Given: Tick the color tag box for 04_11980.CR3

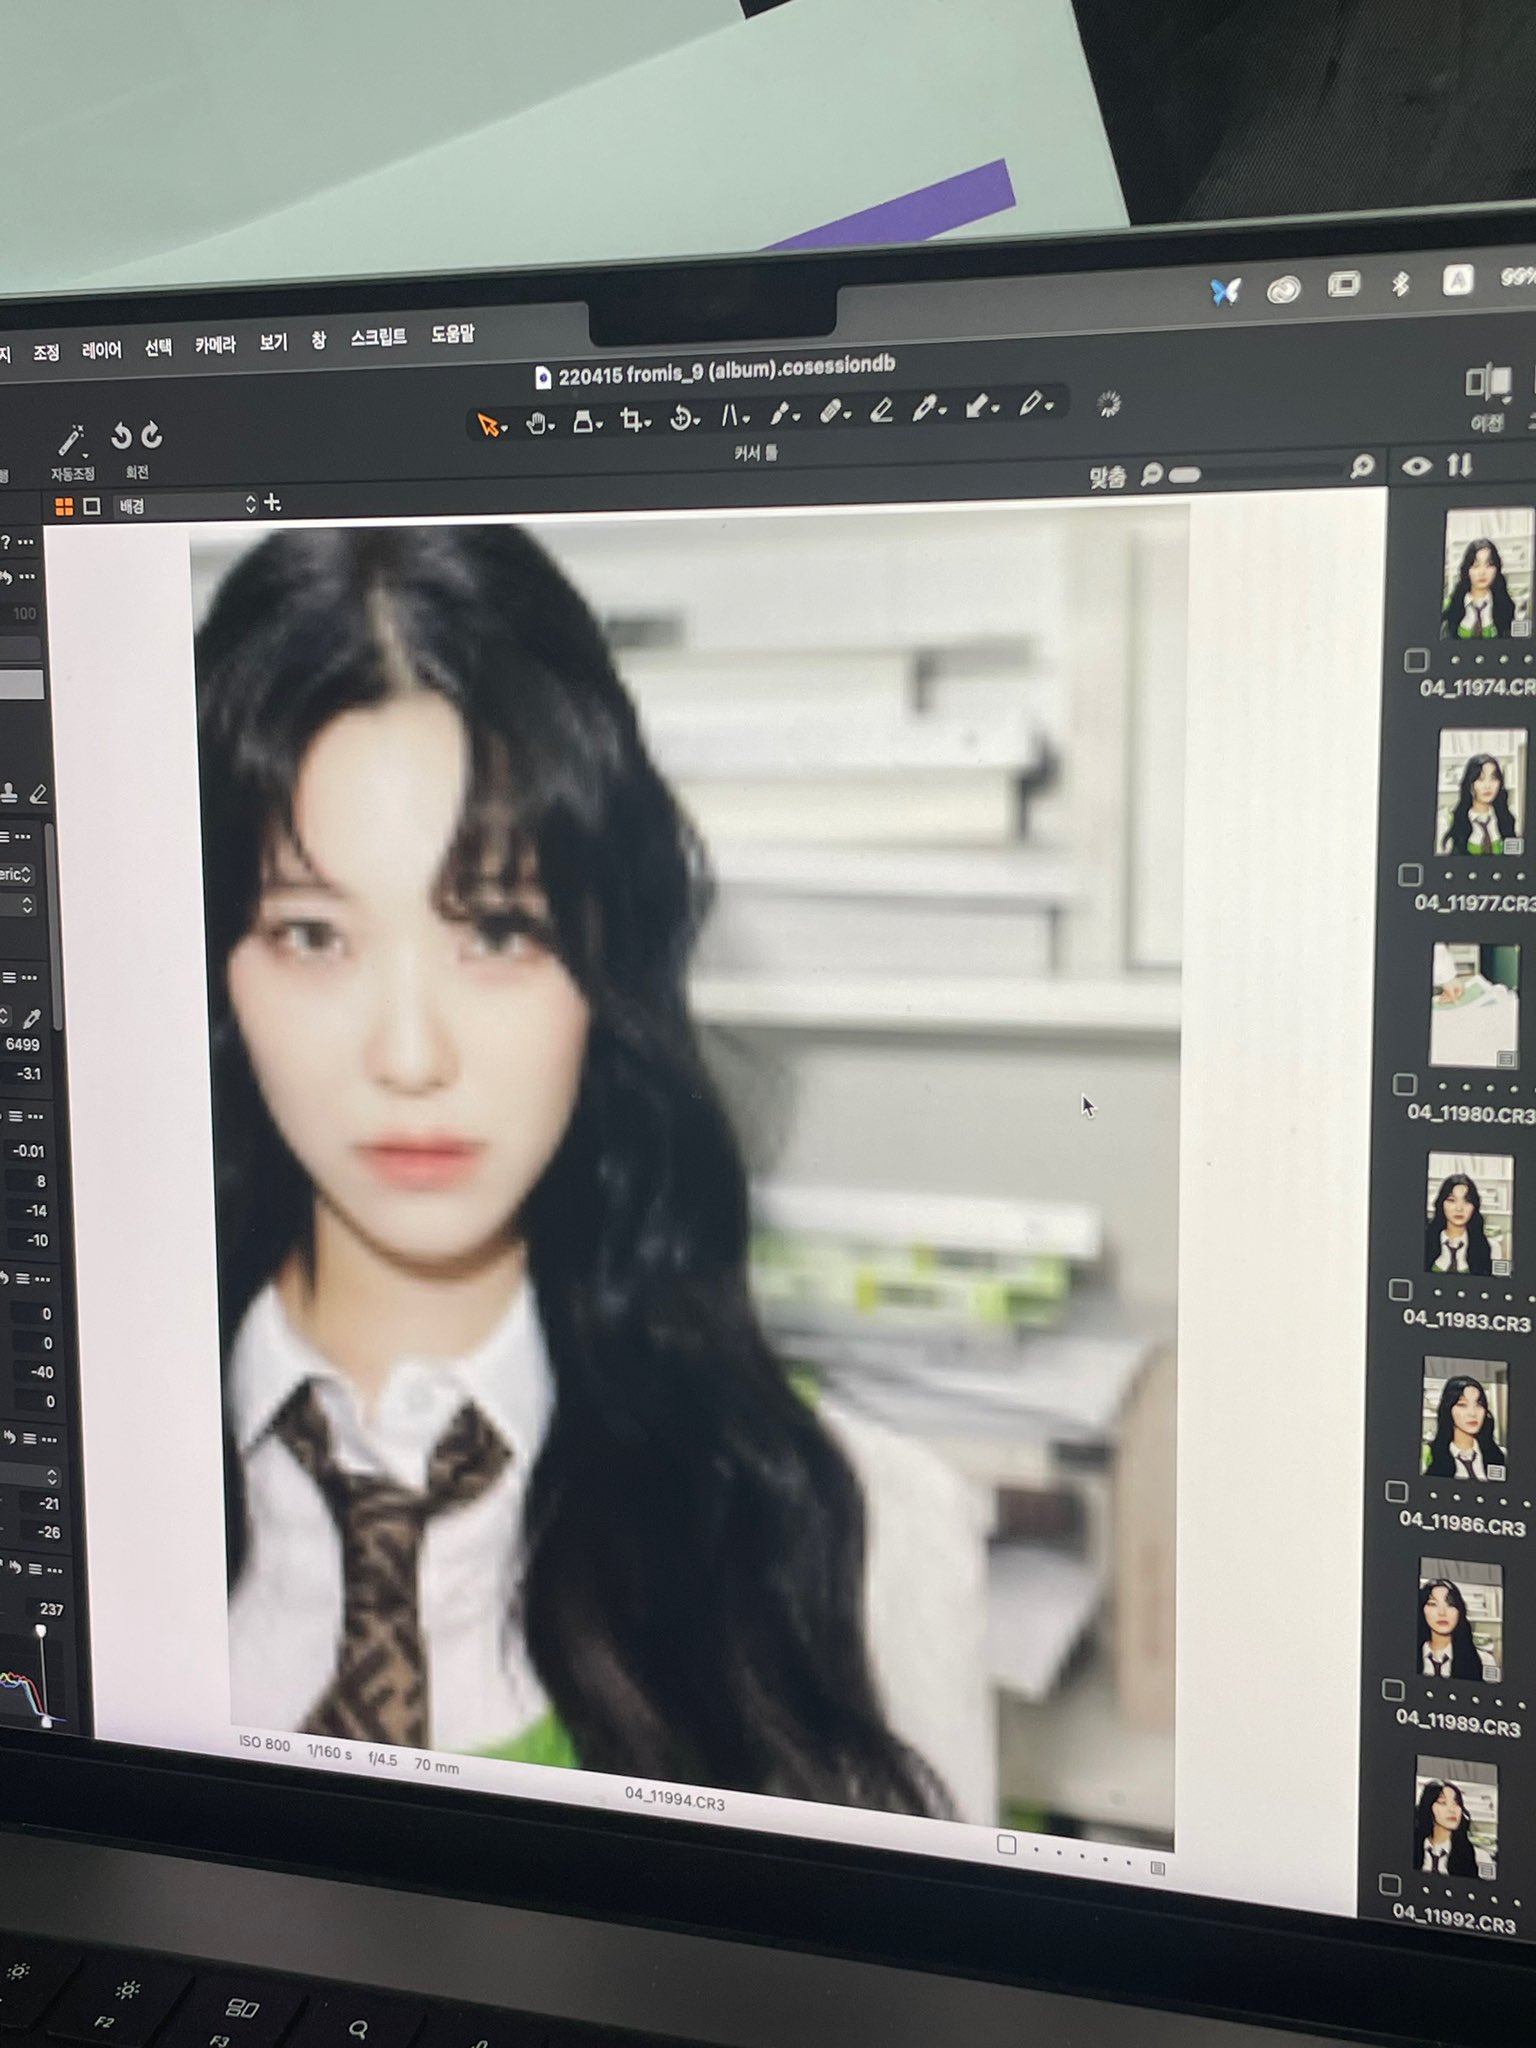Looking at the screenshot, I should pos(1405,1085).
